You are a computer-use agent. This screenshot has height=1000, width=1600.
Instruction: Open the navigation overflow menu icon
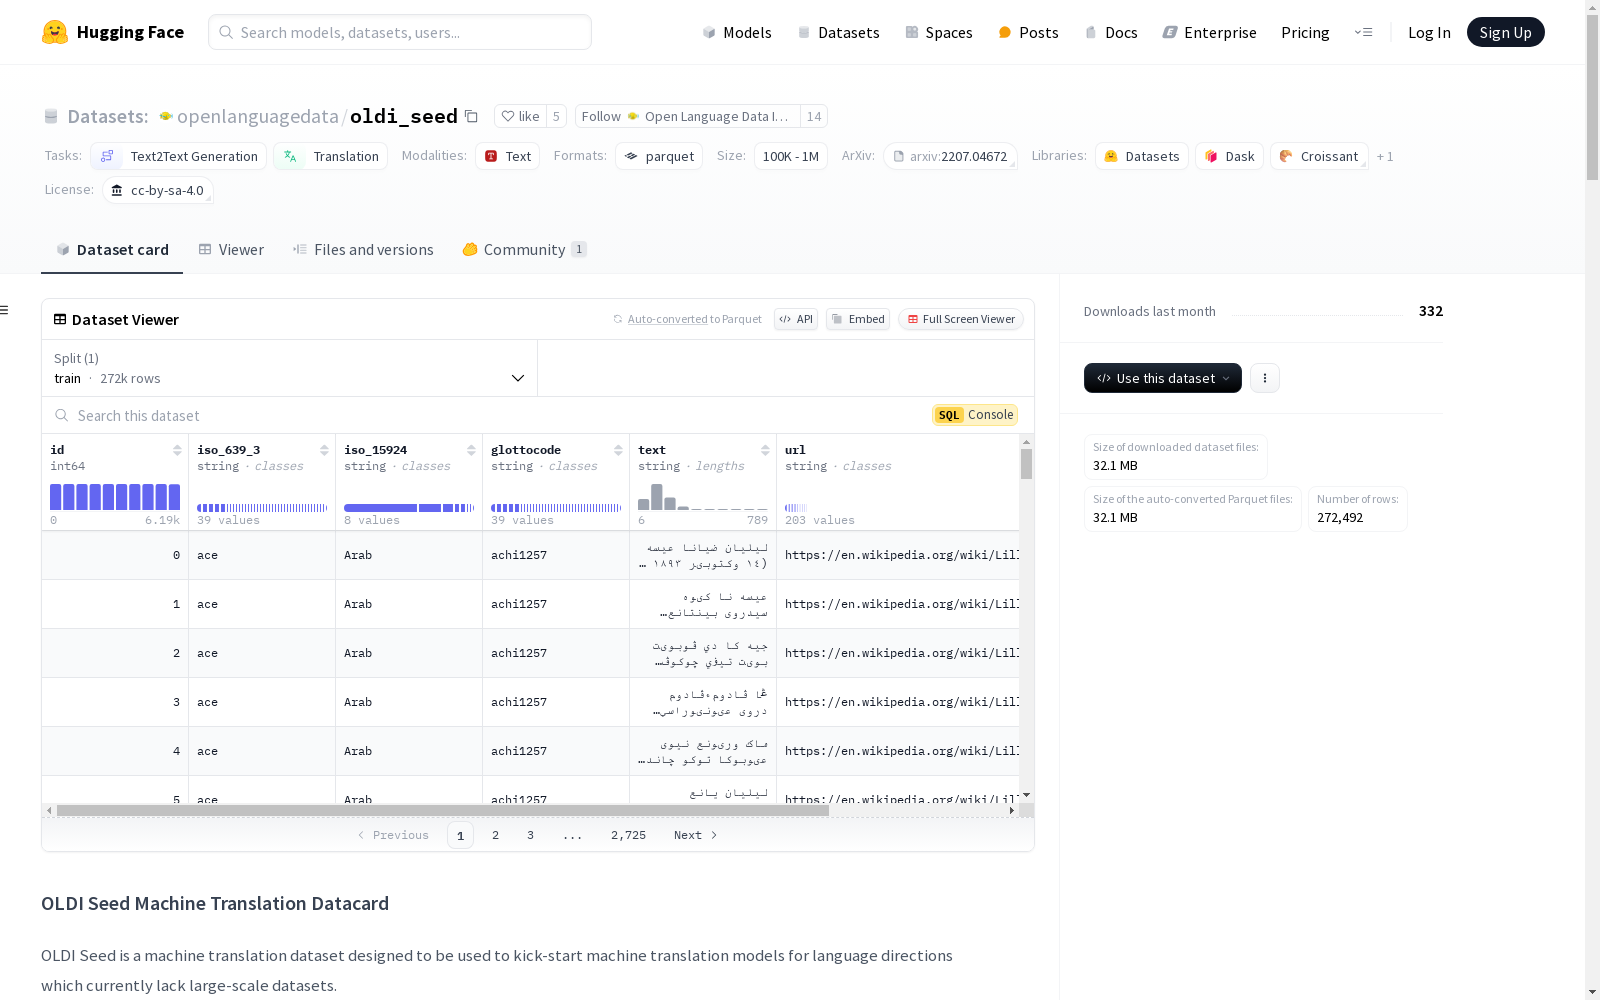click(x=1363, y=32)
